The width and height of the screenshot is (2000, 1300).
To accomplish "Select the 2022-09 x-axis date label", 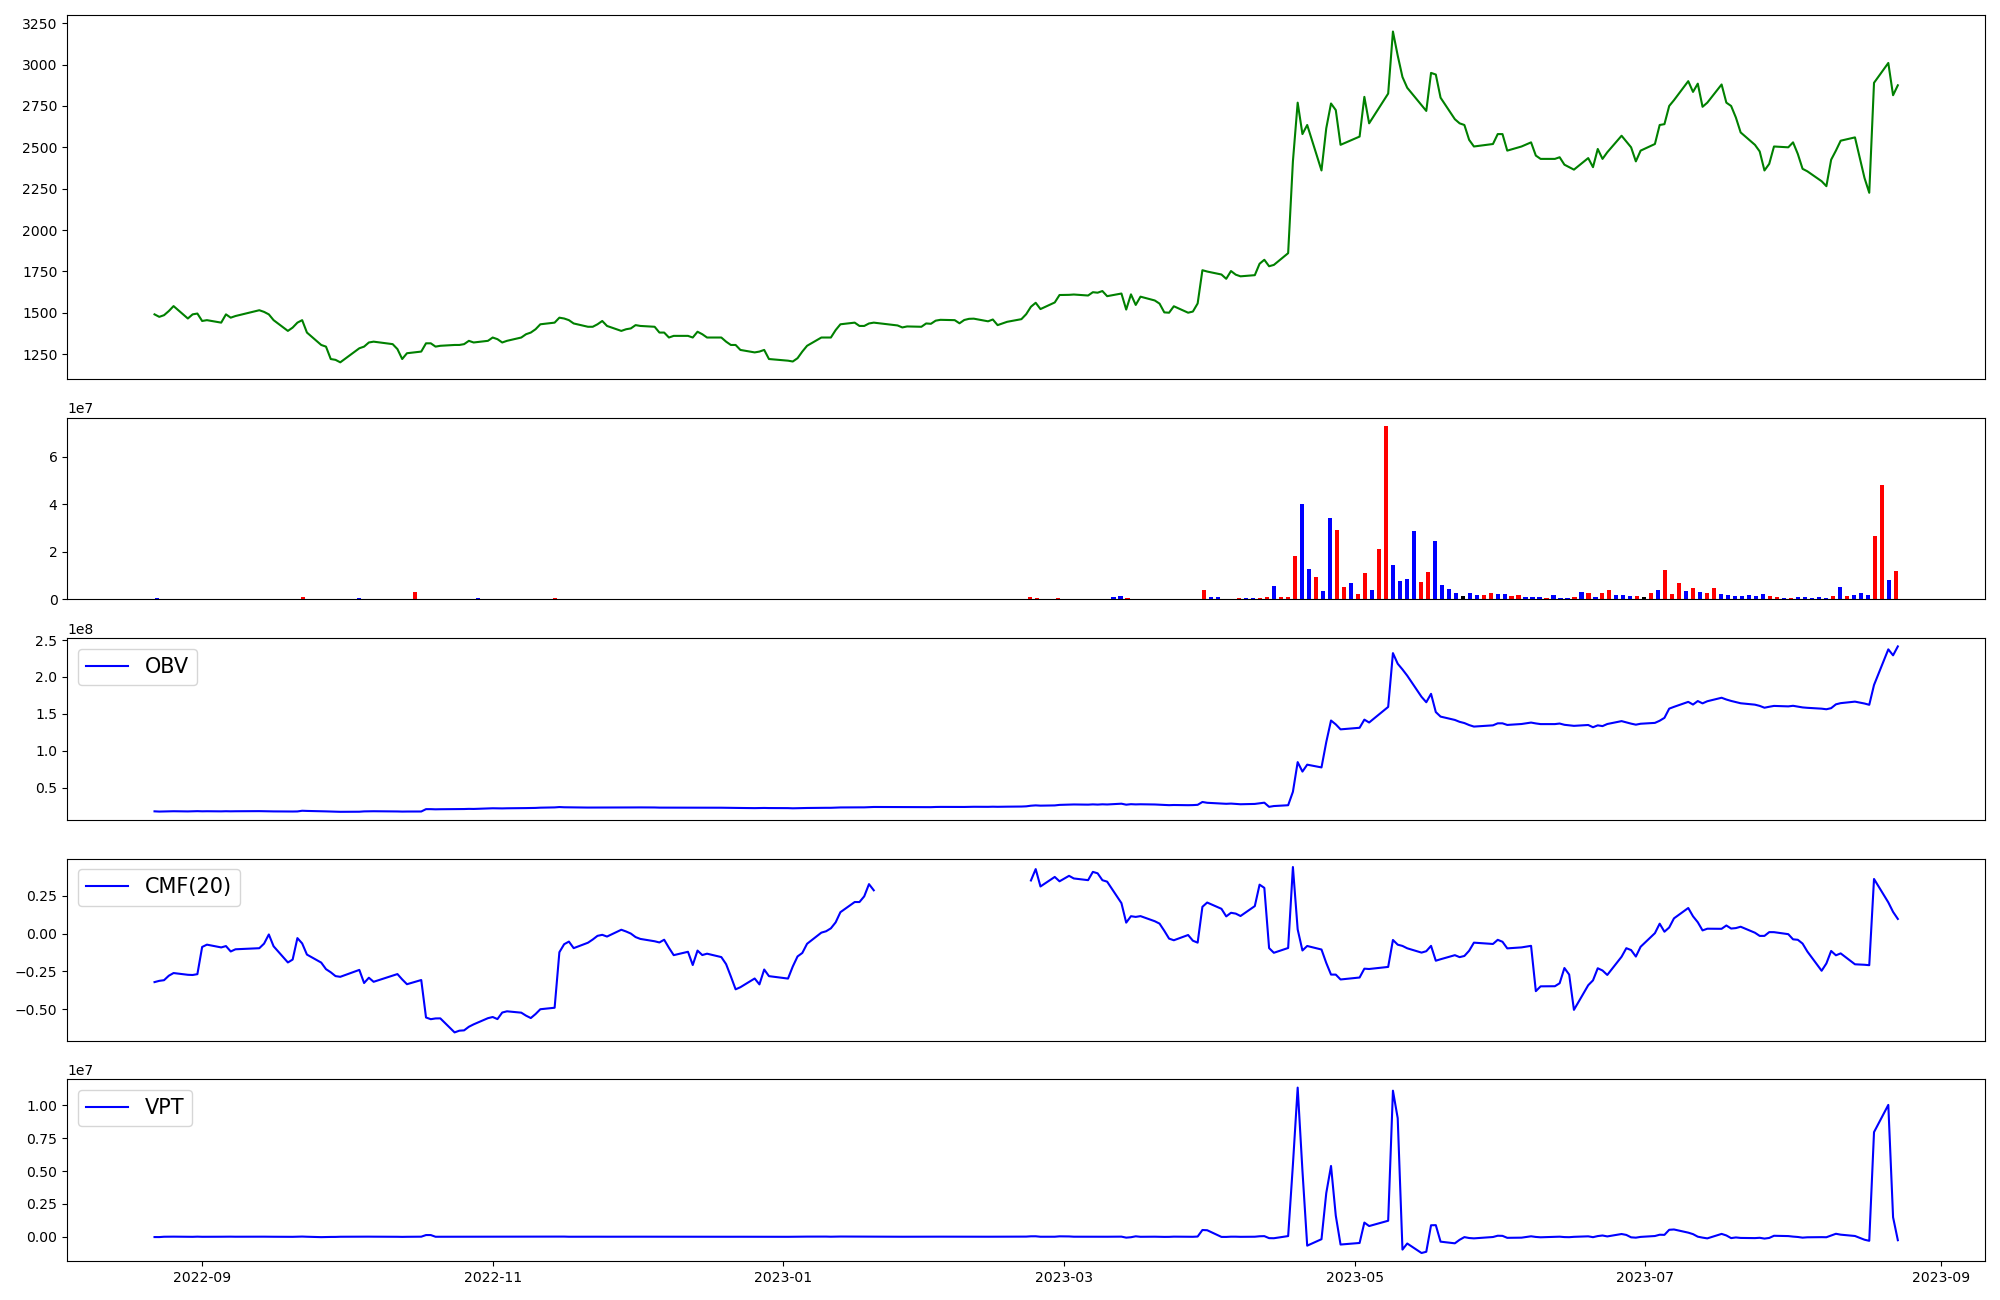I will coord(202,1276).
